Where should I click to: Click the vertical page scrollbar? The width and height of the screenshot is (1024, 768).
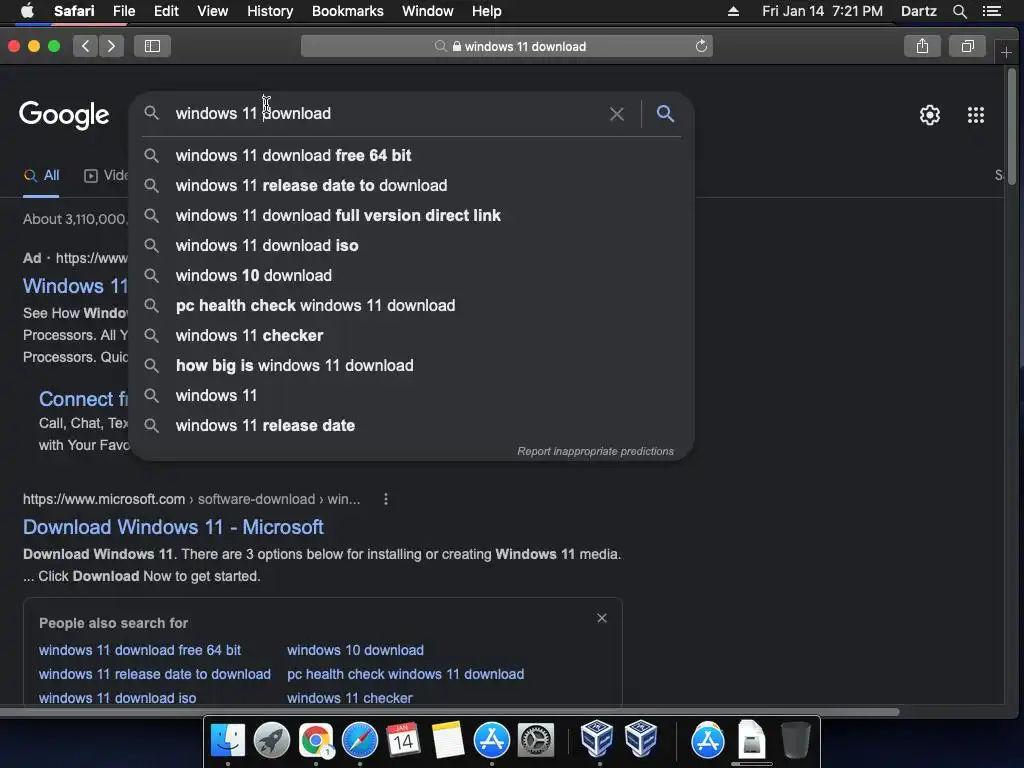(x=1012, y=127)
